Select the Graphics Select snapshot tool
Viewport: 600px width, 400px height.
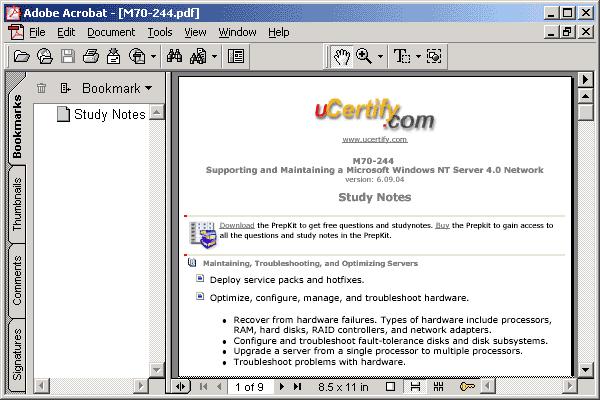pyautogui.click(x=434, y=57)
